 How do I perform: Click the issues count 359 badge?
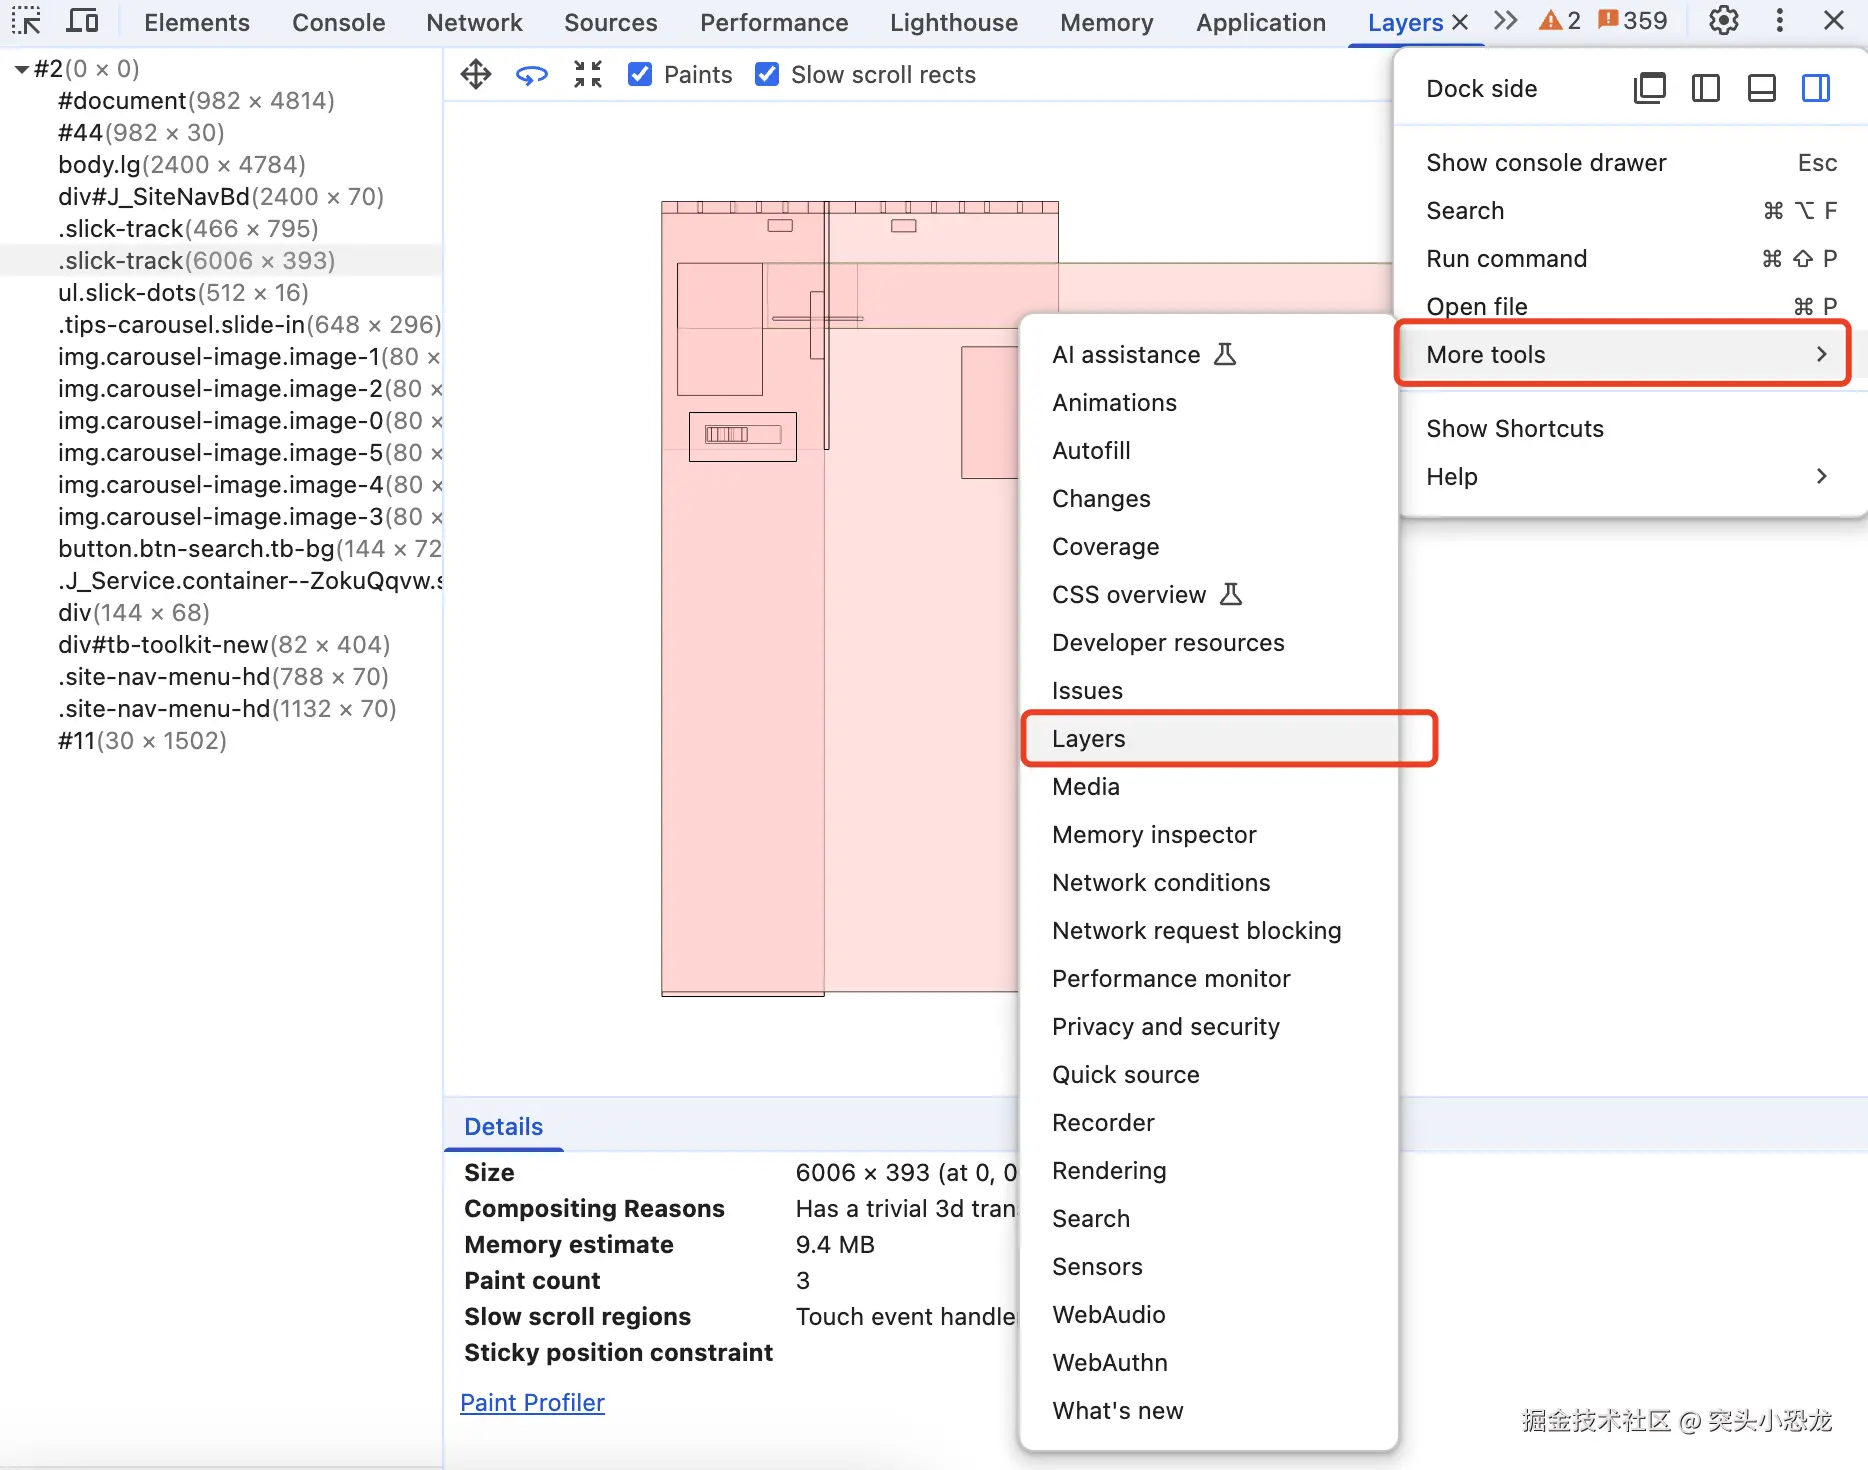click(x=1633, y=21)
